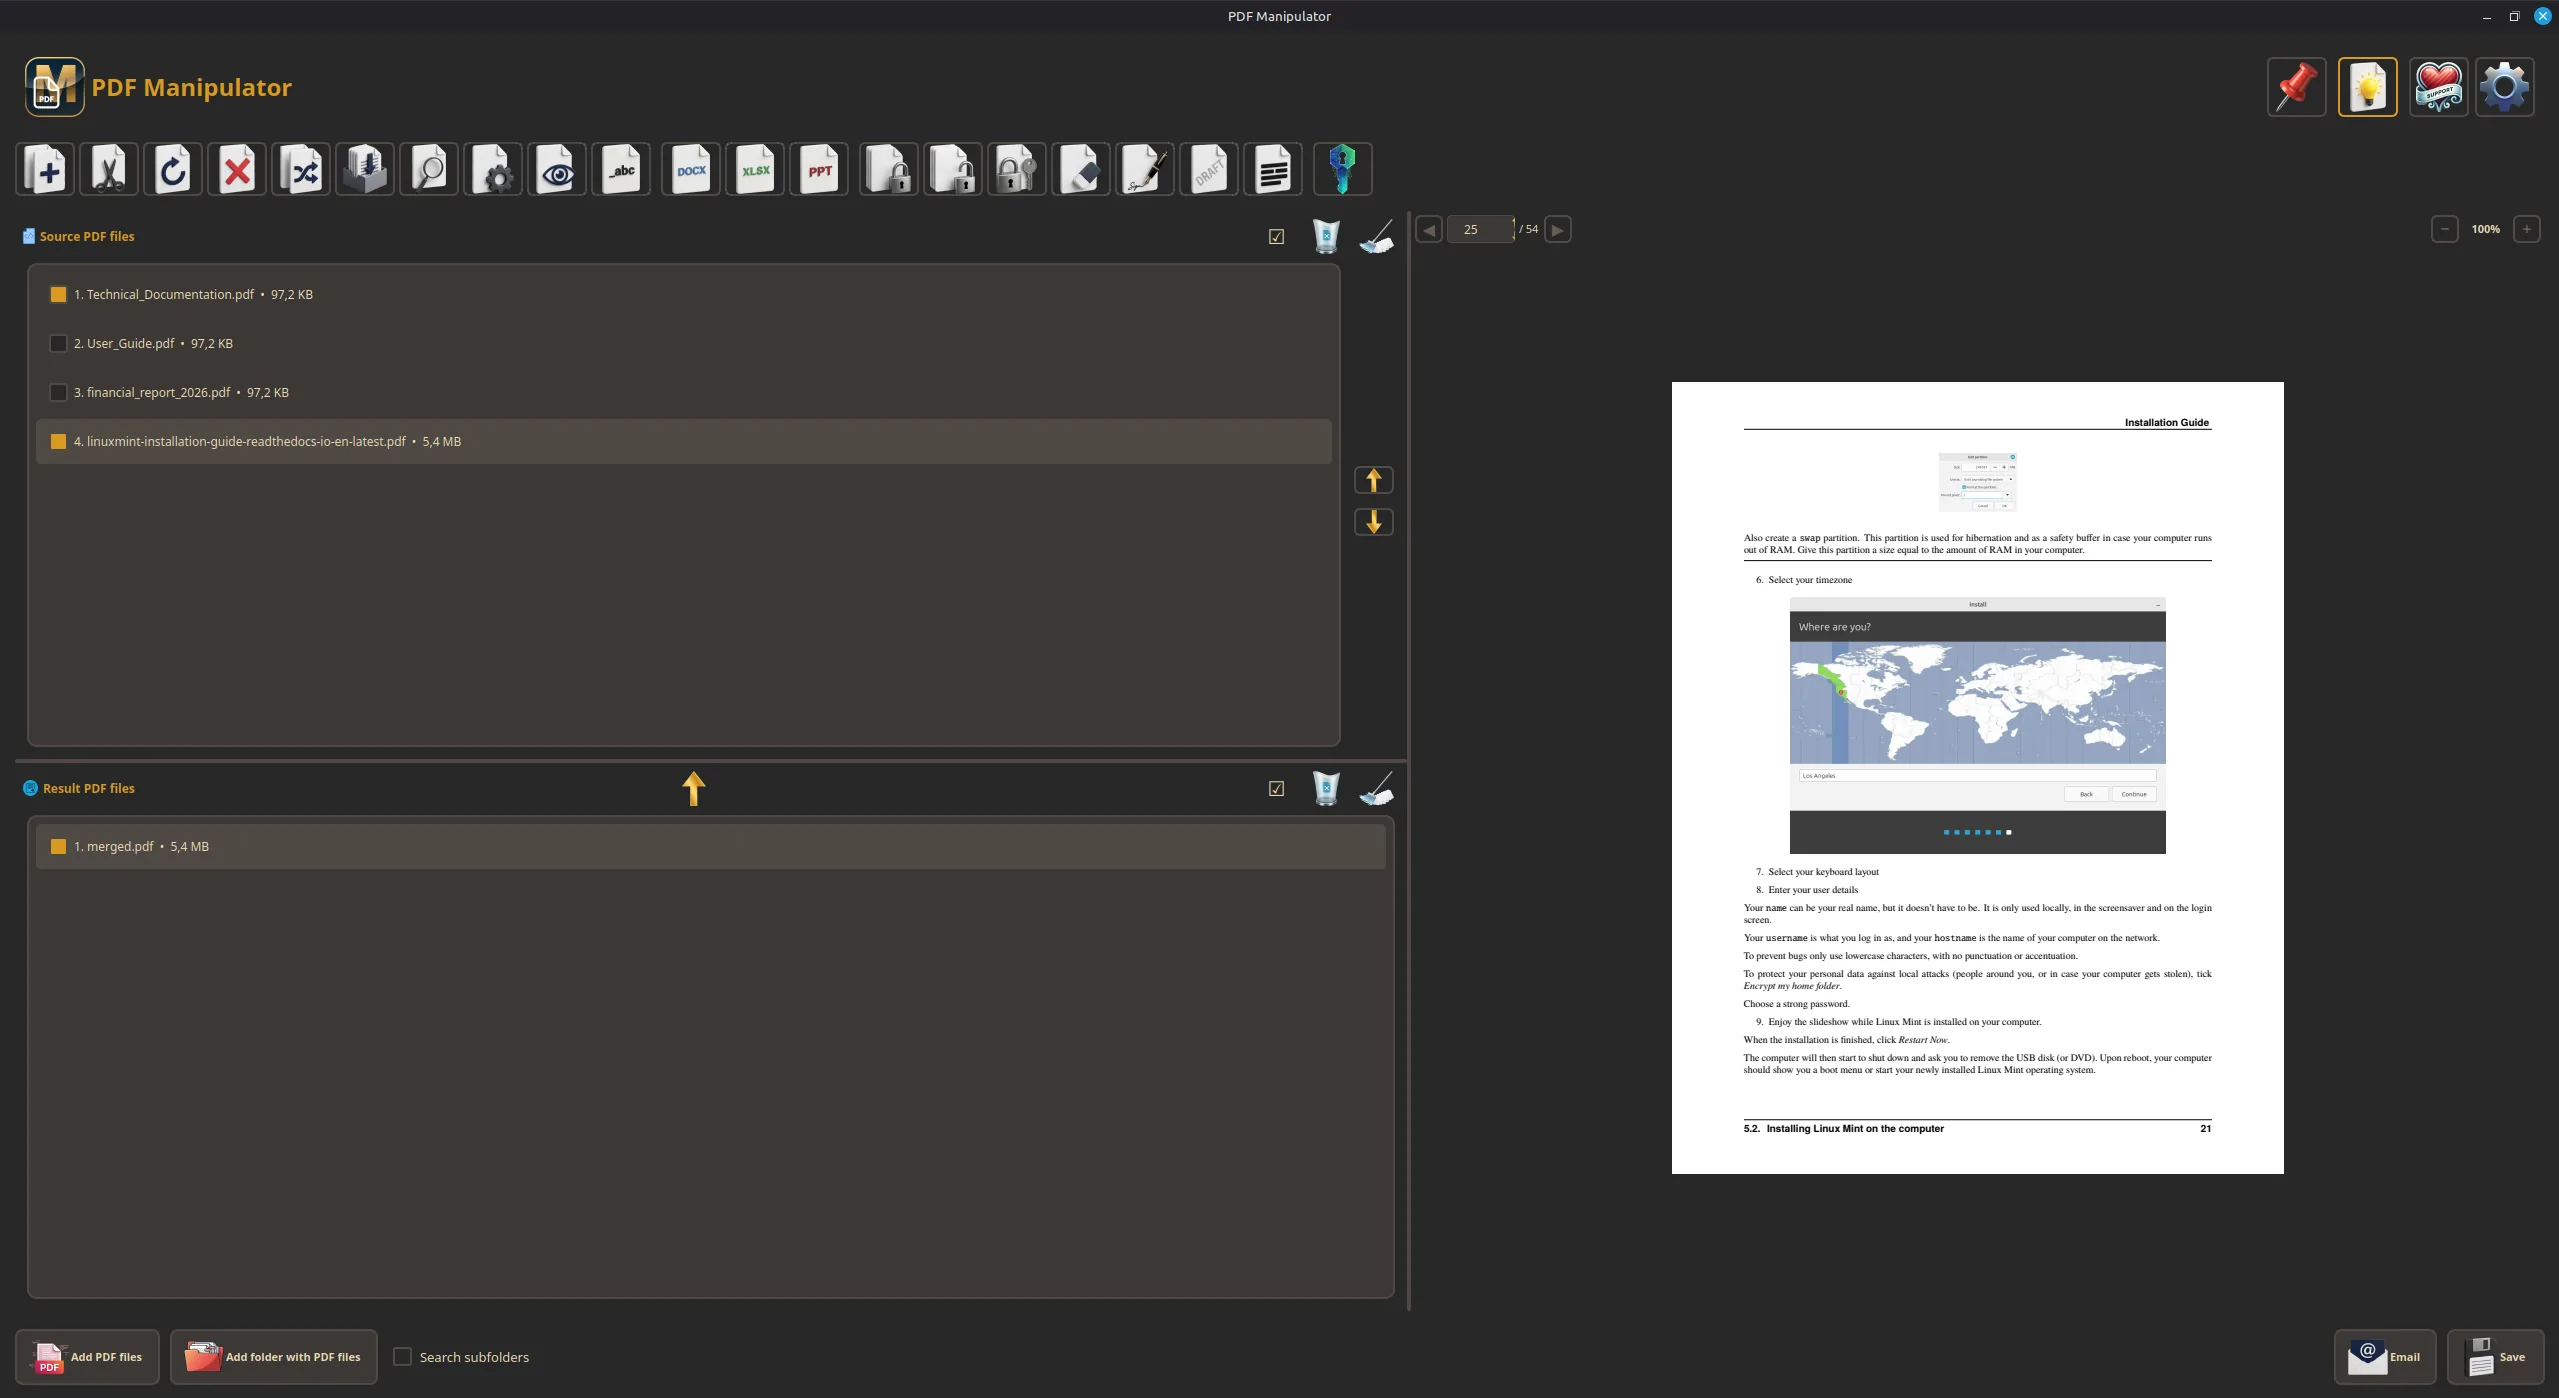Click the red pushpin icon
The width and height of the screenshot is (2559, 1398).
click(x=2297, y=87)
